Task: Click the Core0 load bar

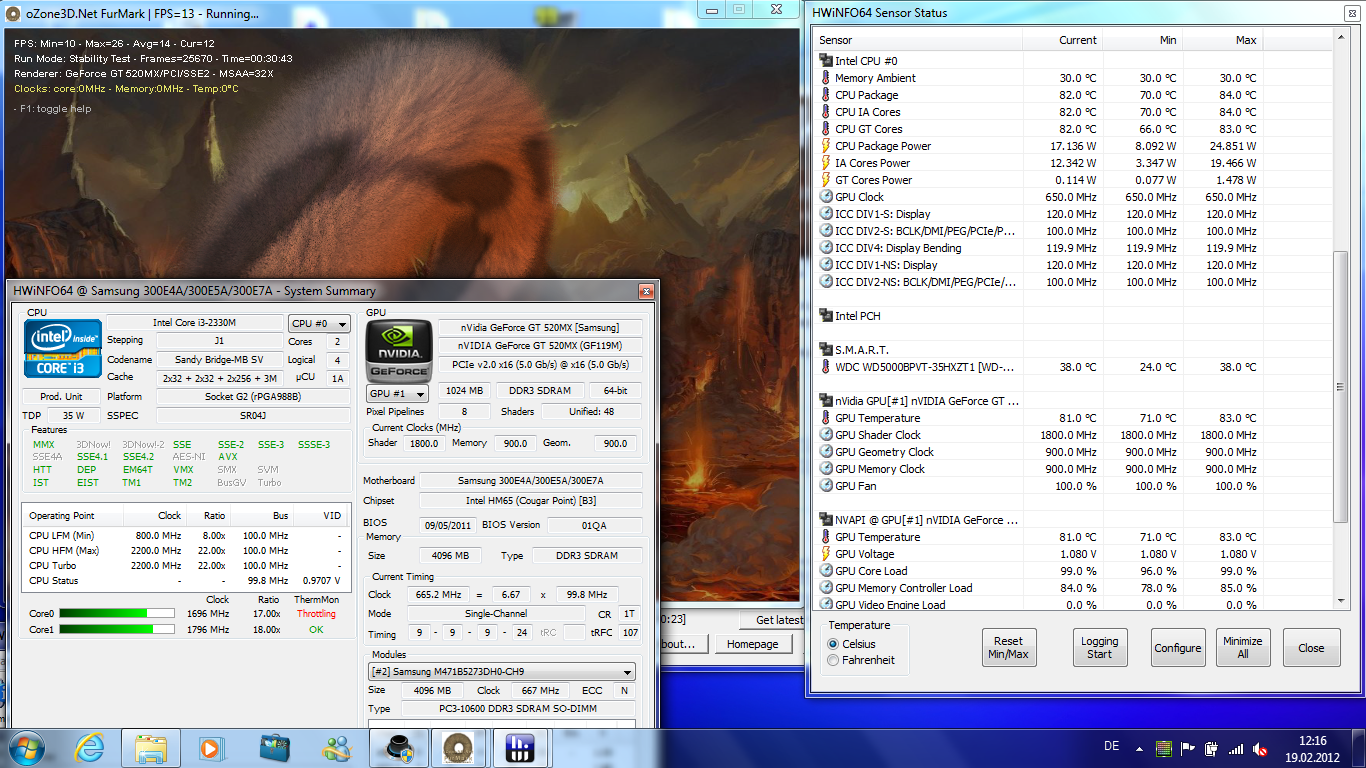Action: pos(116,614)
